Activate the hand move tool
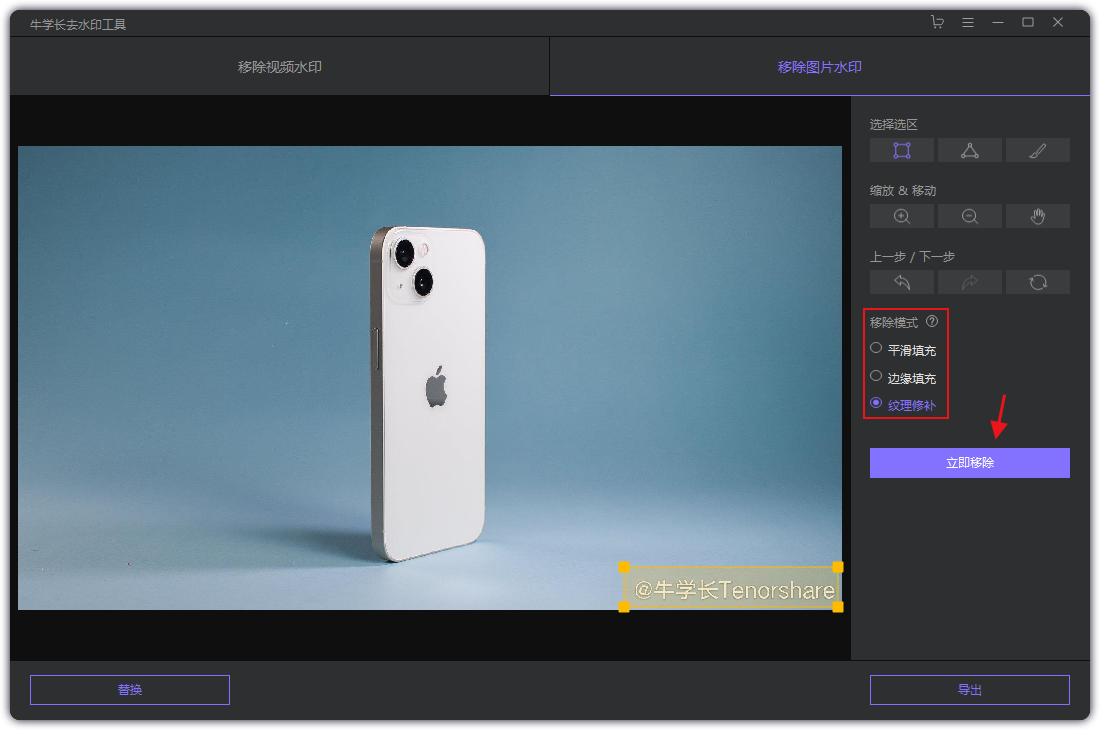This screenshot has height=730, width=1100. click(x=1038, y=217)
